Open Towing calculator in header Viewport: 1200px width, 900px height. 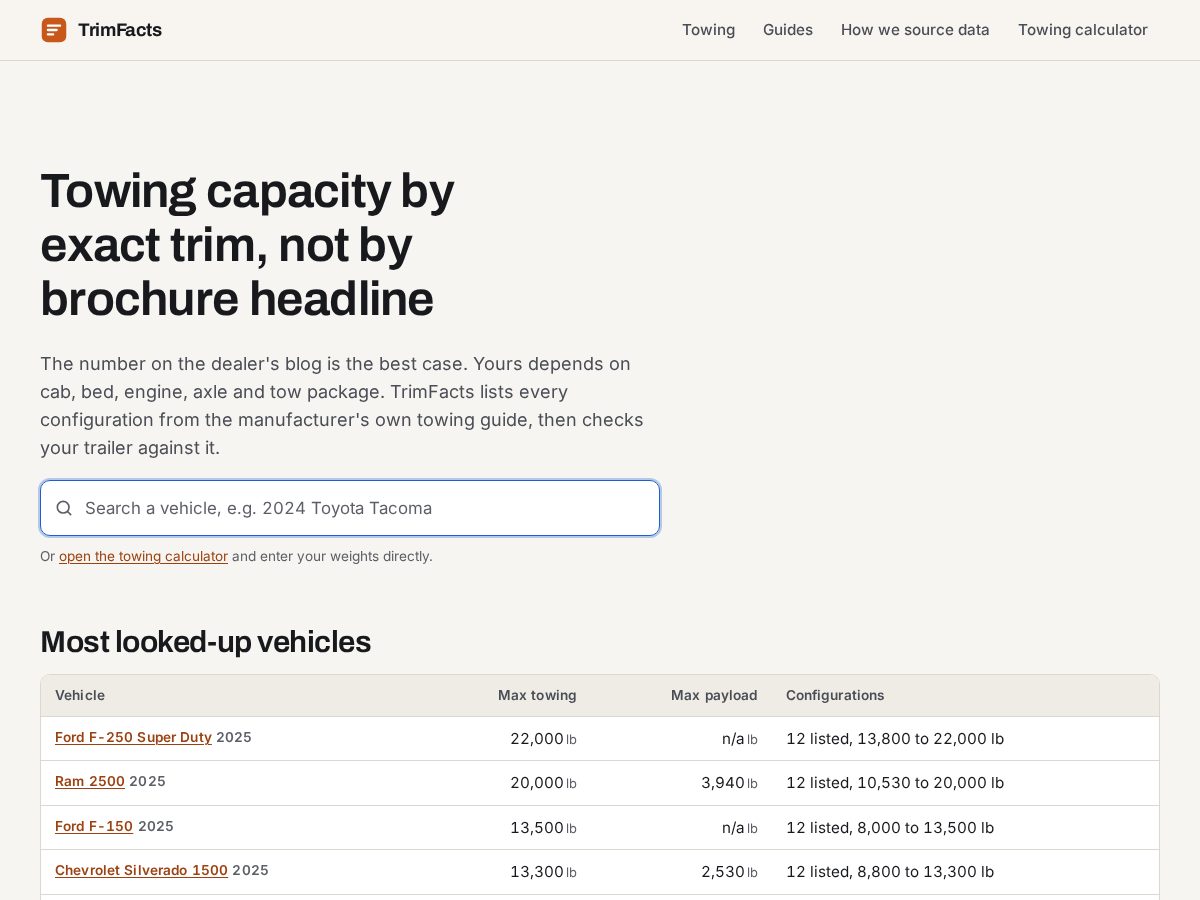click(1083, 30)
